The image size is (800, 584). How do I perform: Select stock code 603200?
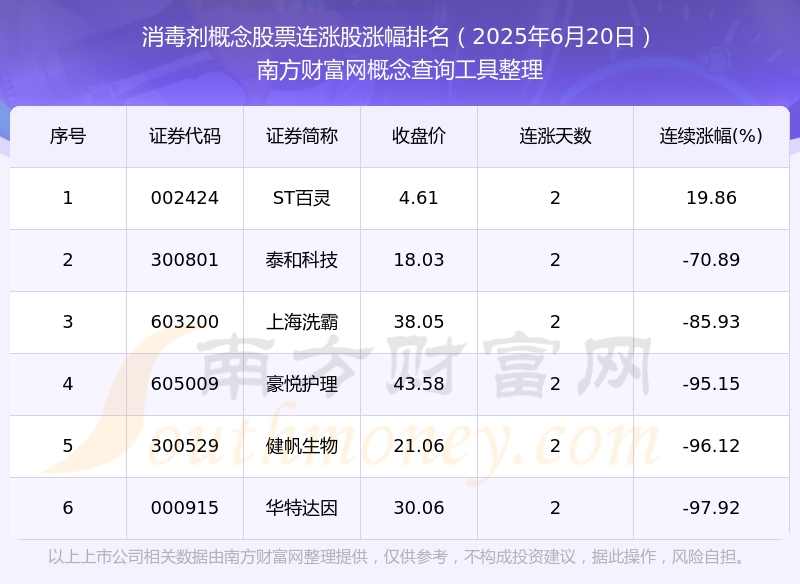[x=185, y=322]
